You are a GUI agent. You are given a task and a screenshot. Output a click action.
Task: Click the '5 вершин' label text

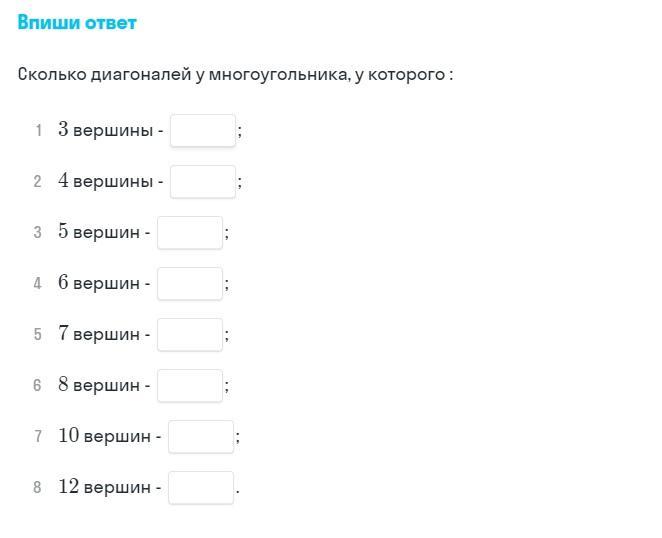tap(99, 232)
